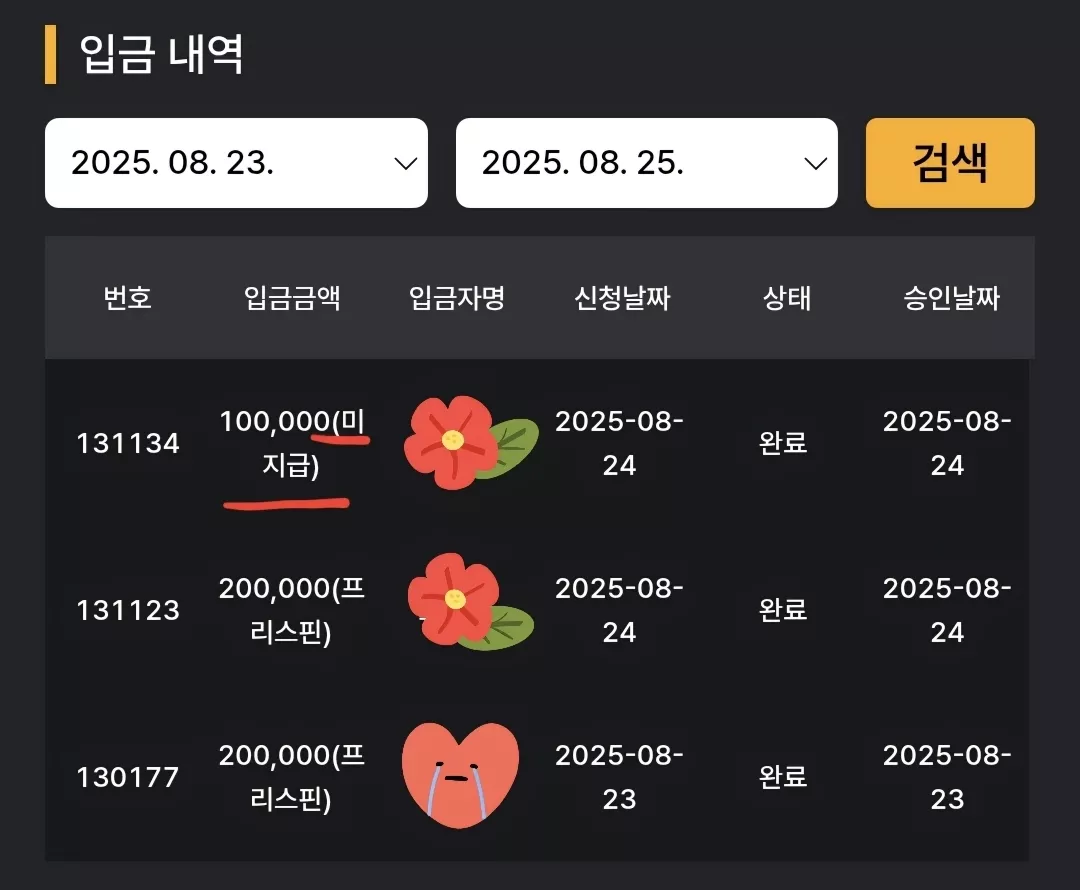This screenshot has width=1080, height=890.
Task: Click 완료 status in row 130177
Action: coord(783,777)
